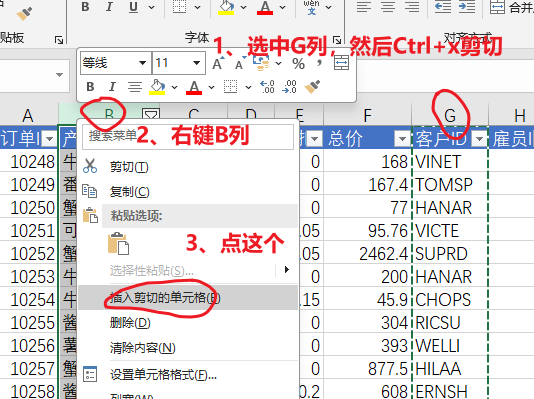This screenshot has width=534, height=399.
Task: Select column A header
Action: [x=28, y=115]
